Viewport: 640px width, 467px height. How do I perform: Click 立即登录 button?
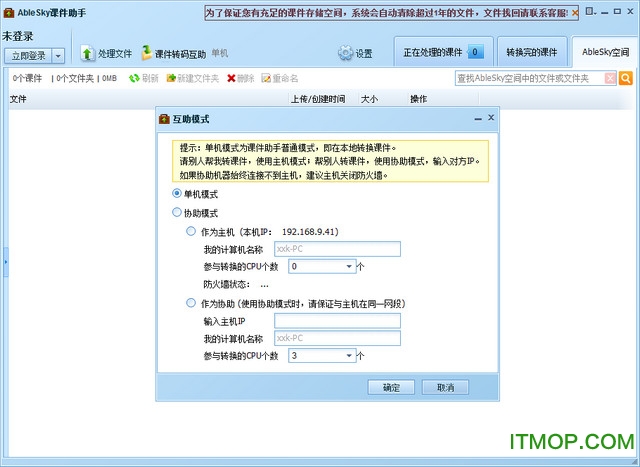[x=28, y=56]
